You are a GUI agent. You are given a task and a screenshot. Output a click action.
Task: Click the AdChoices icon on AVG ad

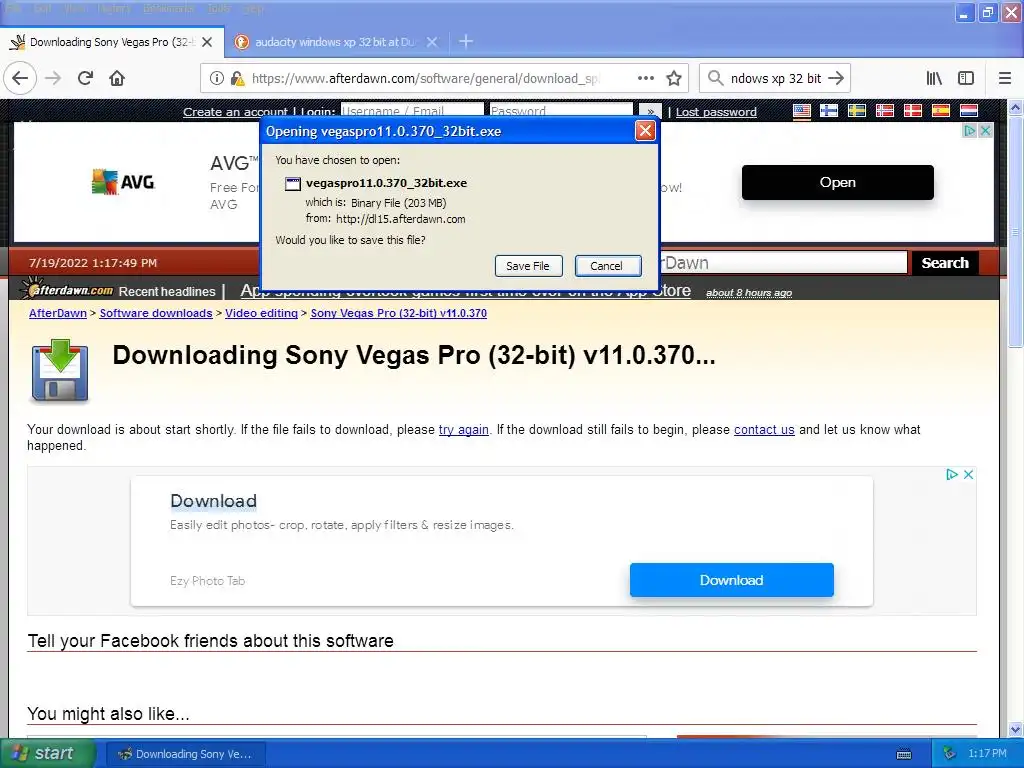970,131
